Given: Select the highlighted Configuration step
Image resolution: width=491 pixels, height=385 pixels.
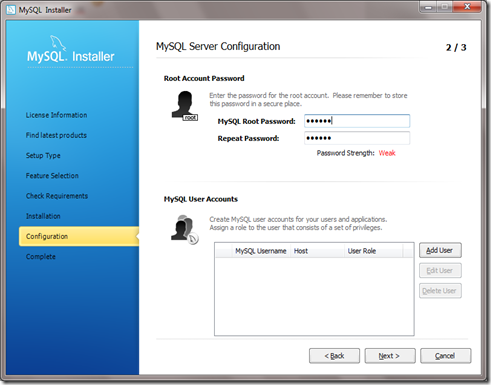Looking at the screenshot, I should click(79, 236).
